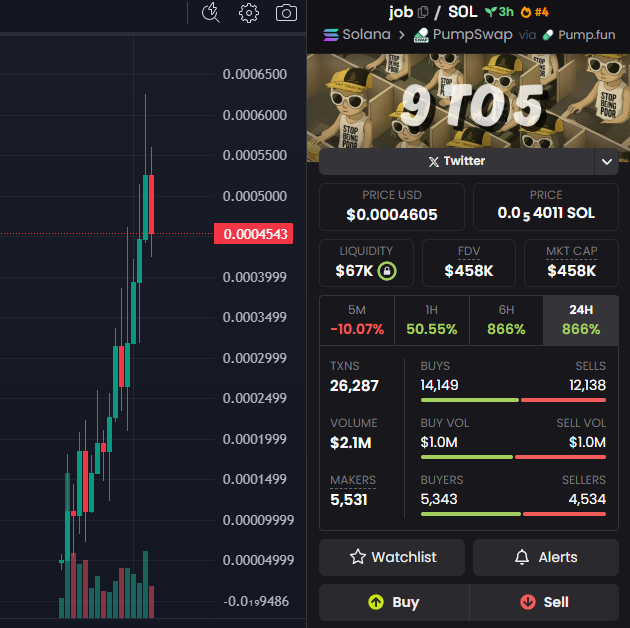Image resolution: width=630 pixels, height=628 pixels.
Task: Click the VOLUME value $2.1M
Action: click(x=350, y=443)
